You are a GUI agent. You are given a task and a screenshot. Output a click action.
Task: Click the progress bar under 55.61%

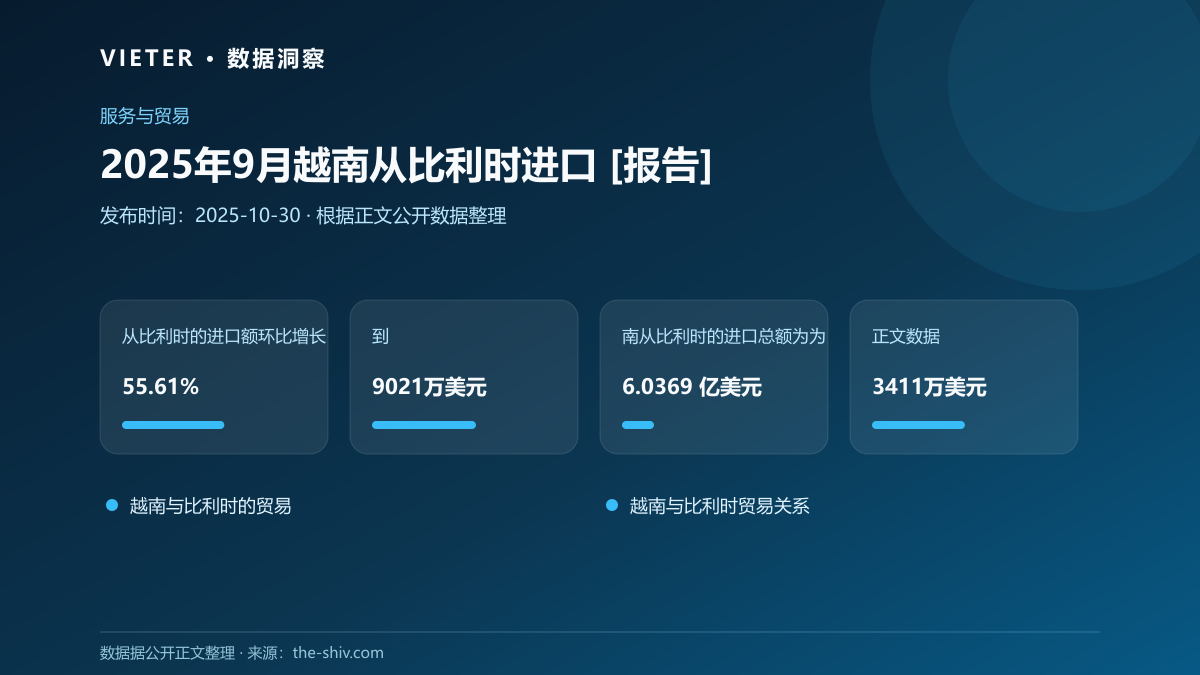(173, 425)
